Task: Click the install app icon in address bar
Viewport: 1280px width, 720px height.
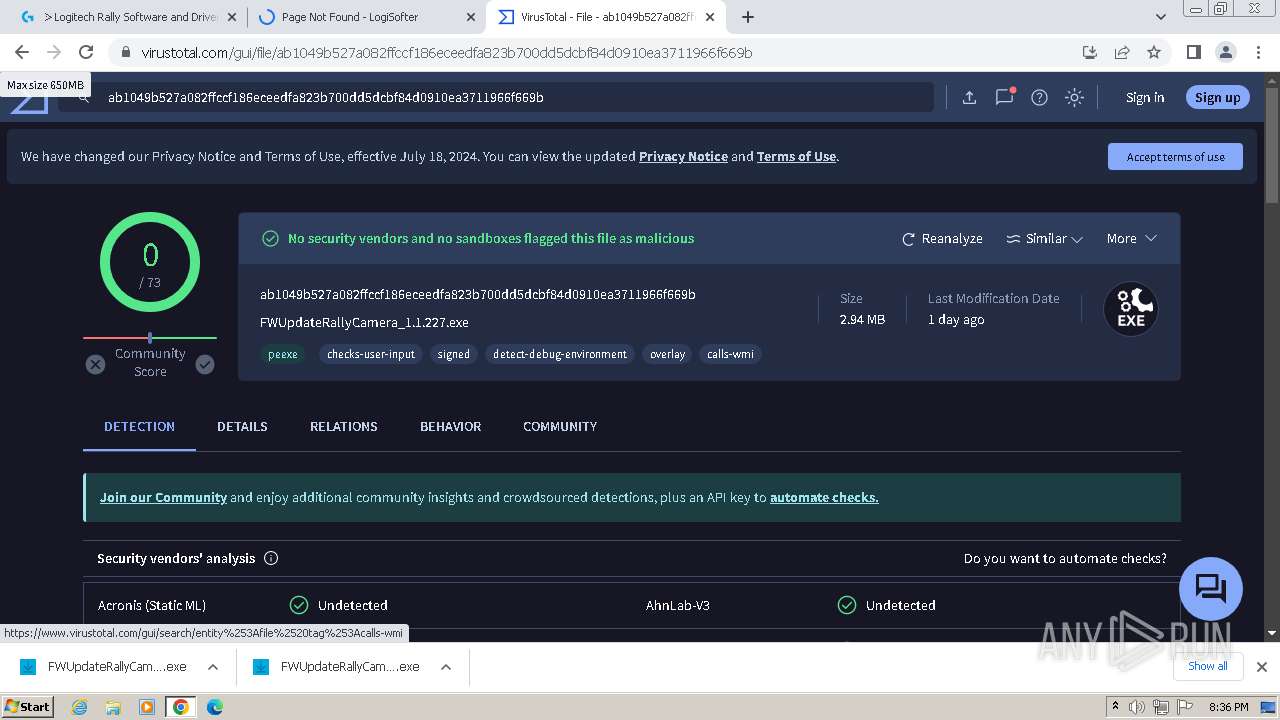Action: pyautogui.click(x=1090, y=52)
